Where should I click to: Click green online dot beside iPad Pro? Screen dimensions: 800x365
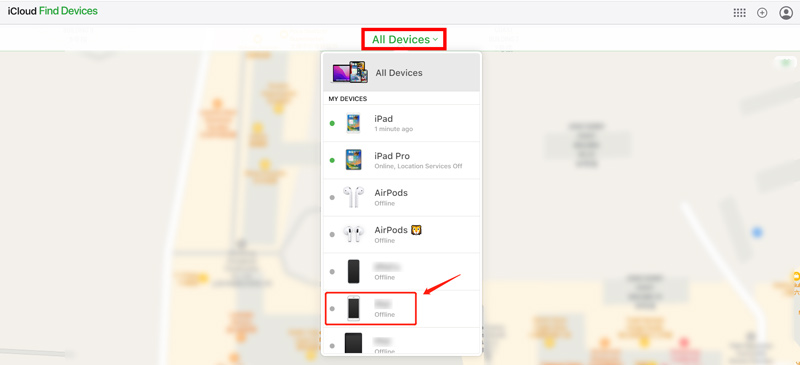[332, 160]
